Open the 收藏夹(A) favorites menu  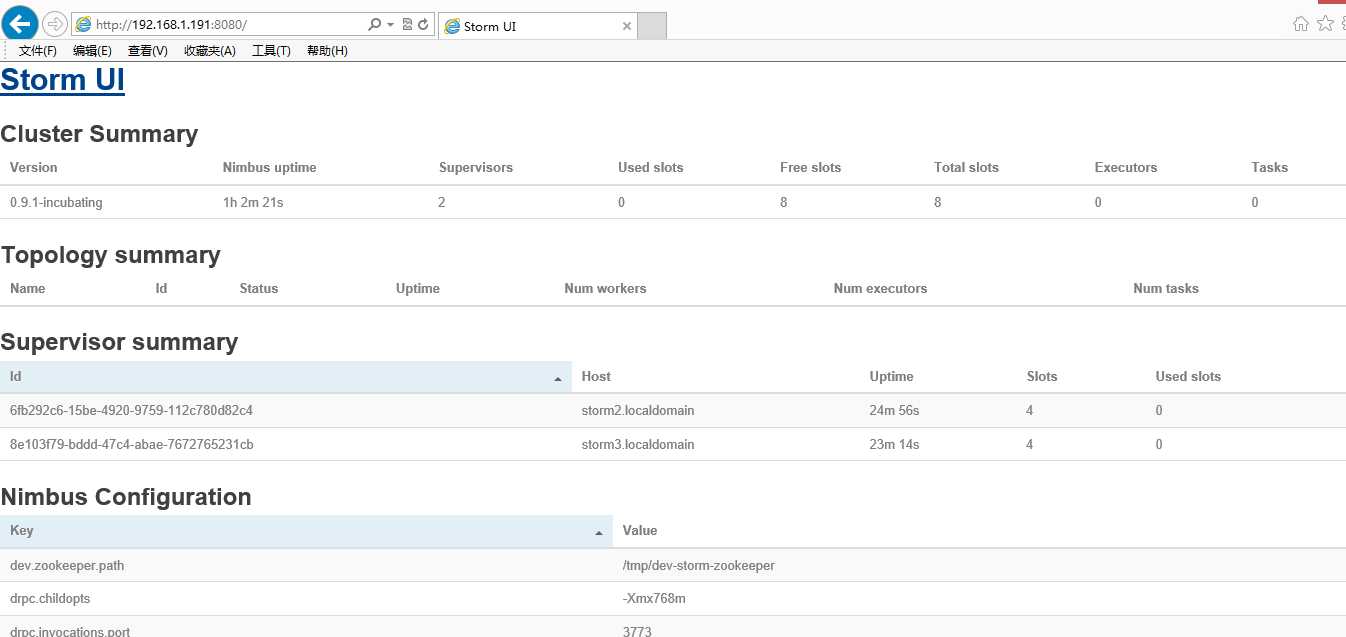pyautogui.click(x=210, y=51)
